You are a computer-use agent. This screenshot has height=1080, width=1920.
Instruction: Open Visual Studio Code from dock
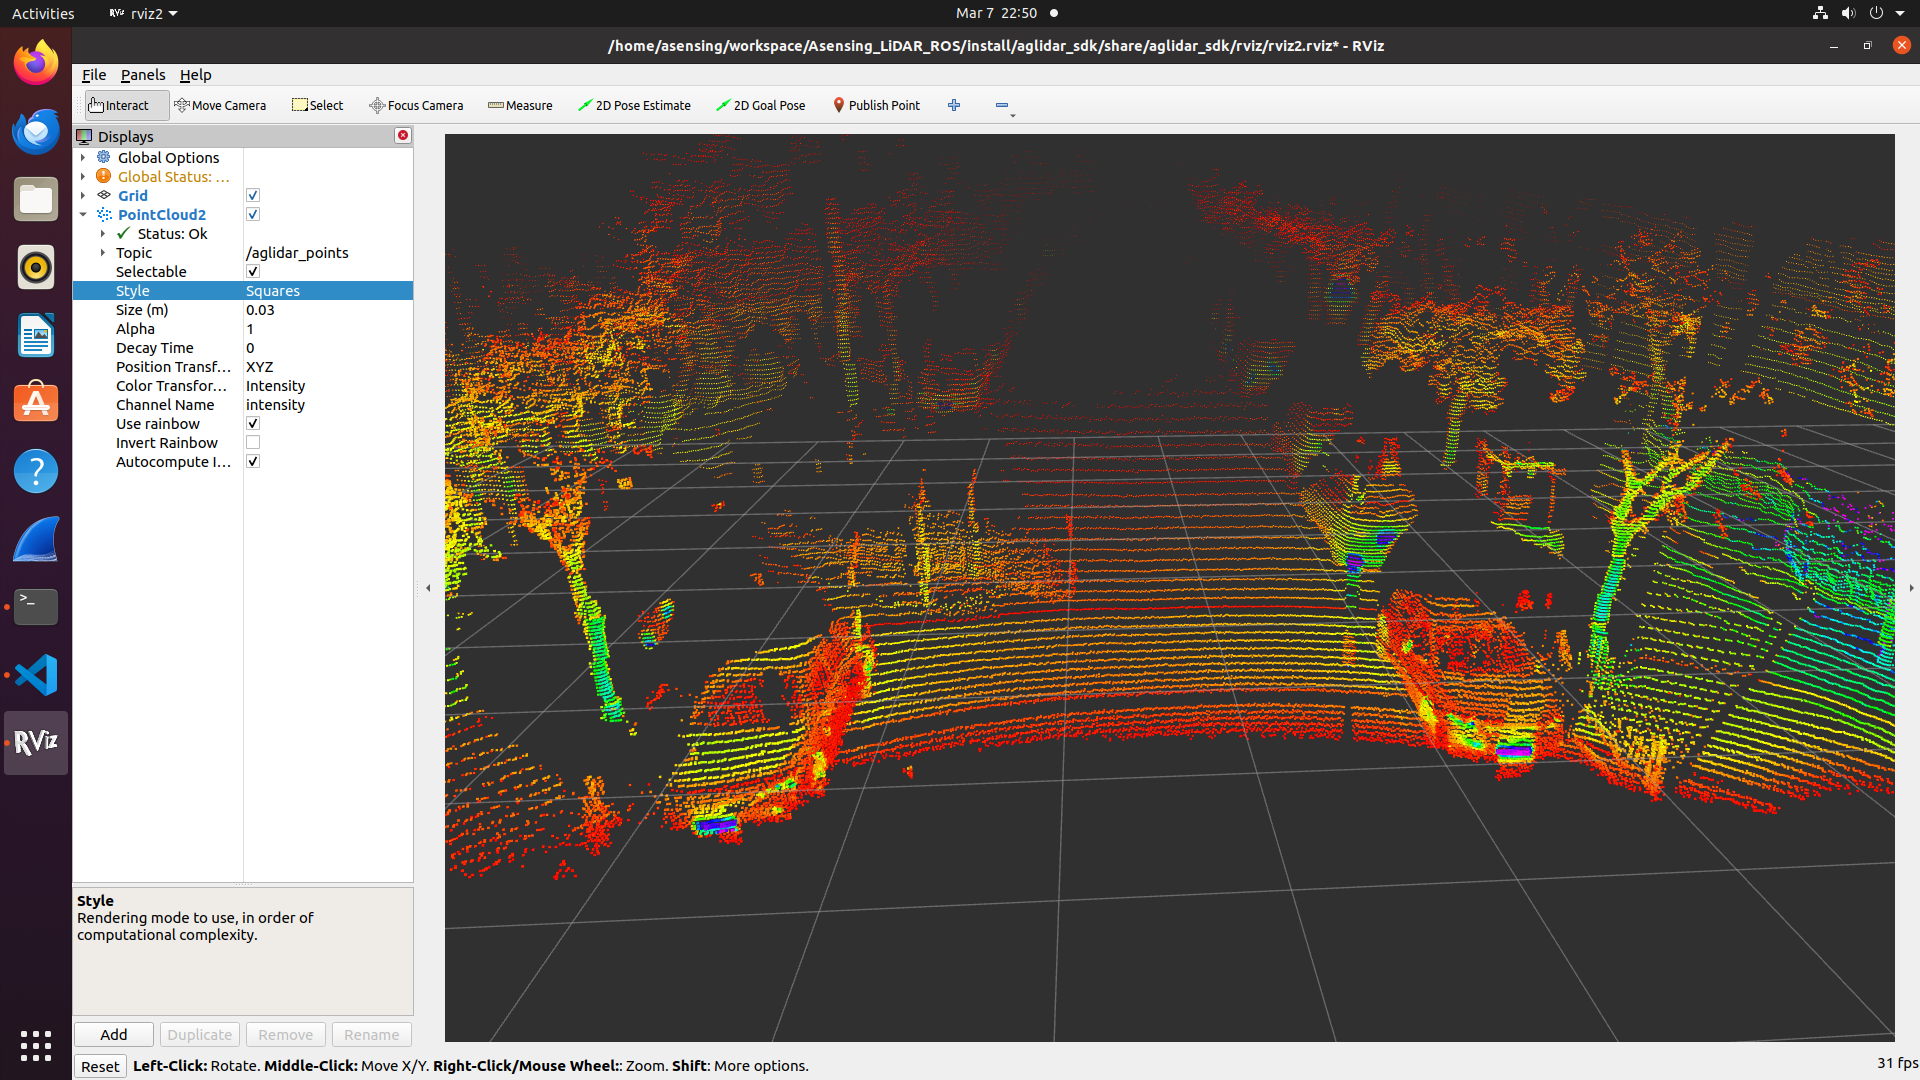coord(36,675)
